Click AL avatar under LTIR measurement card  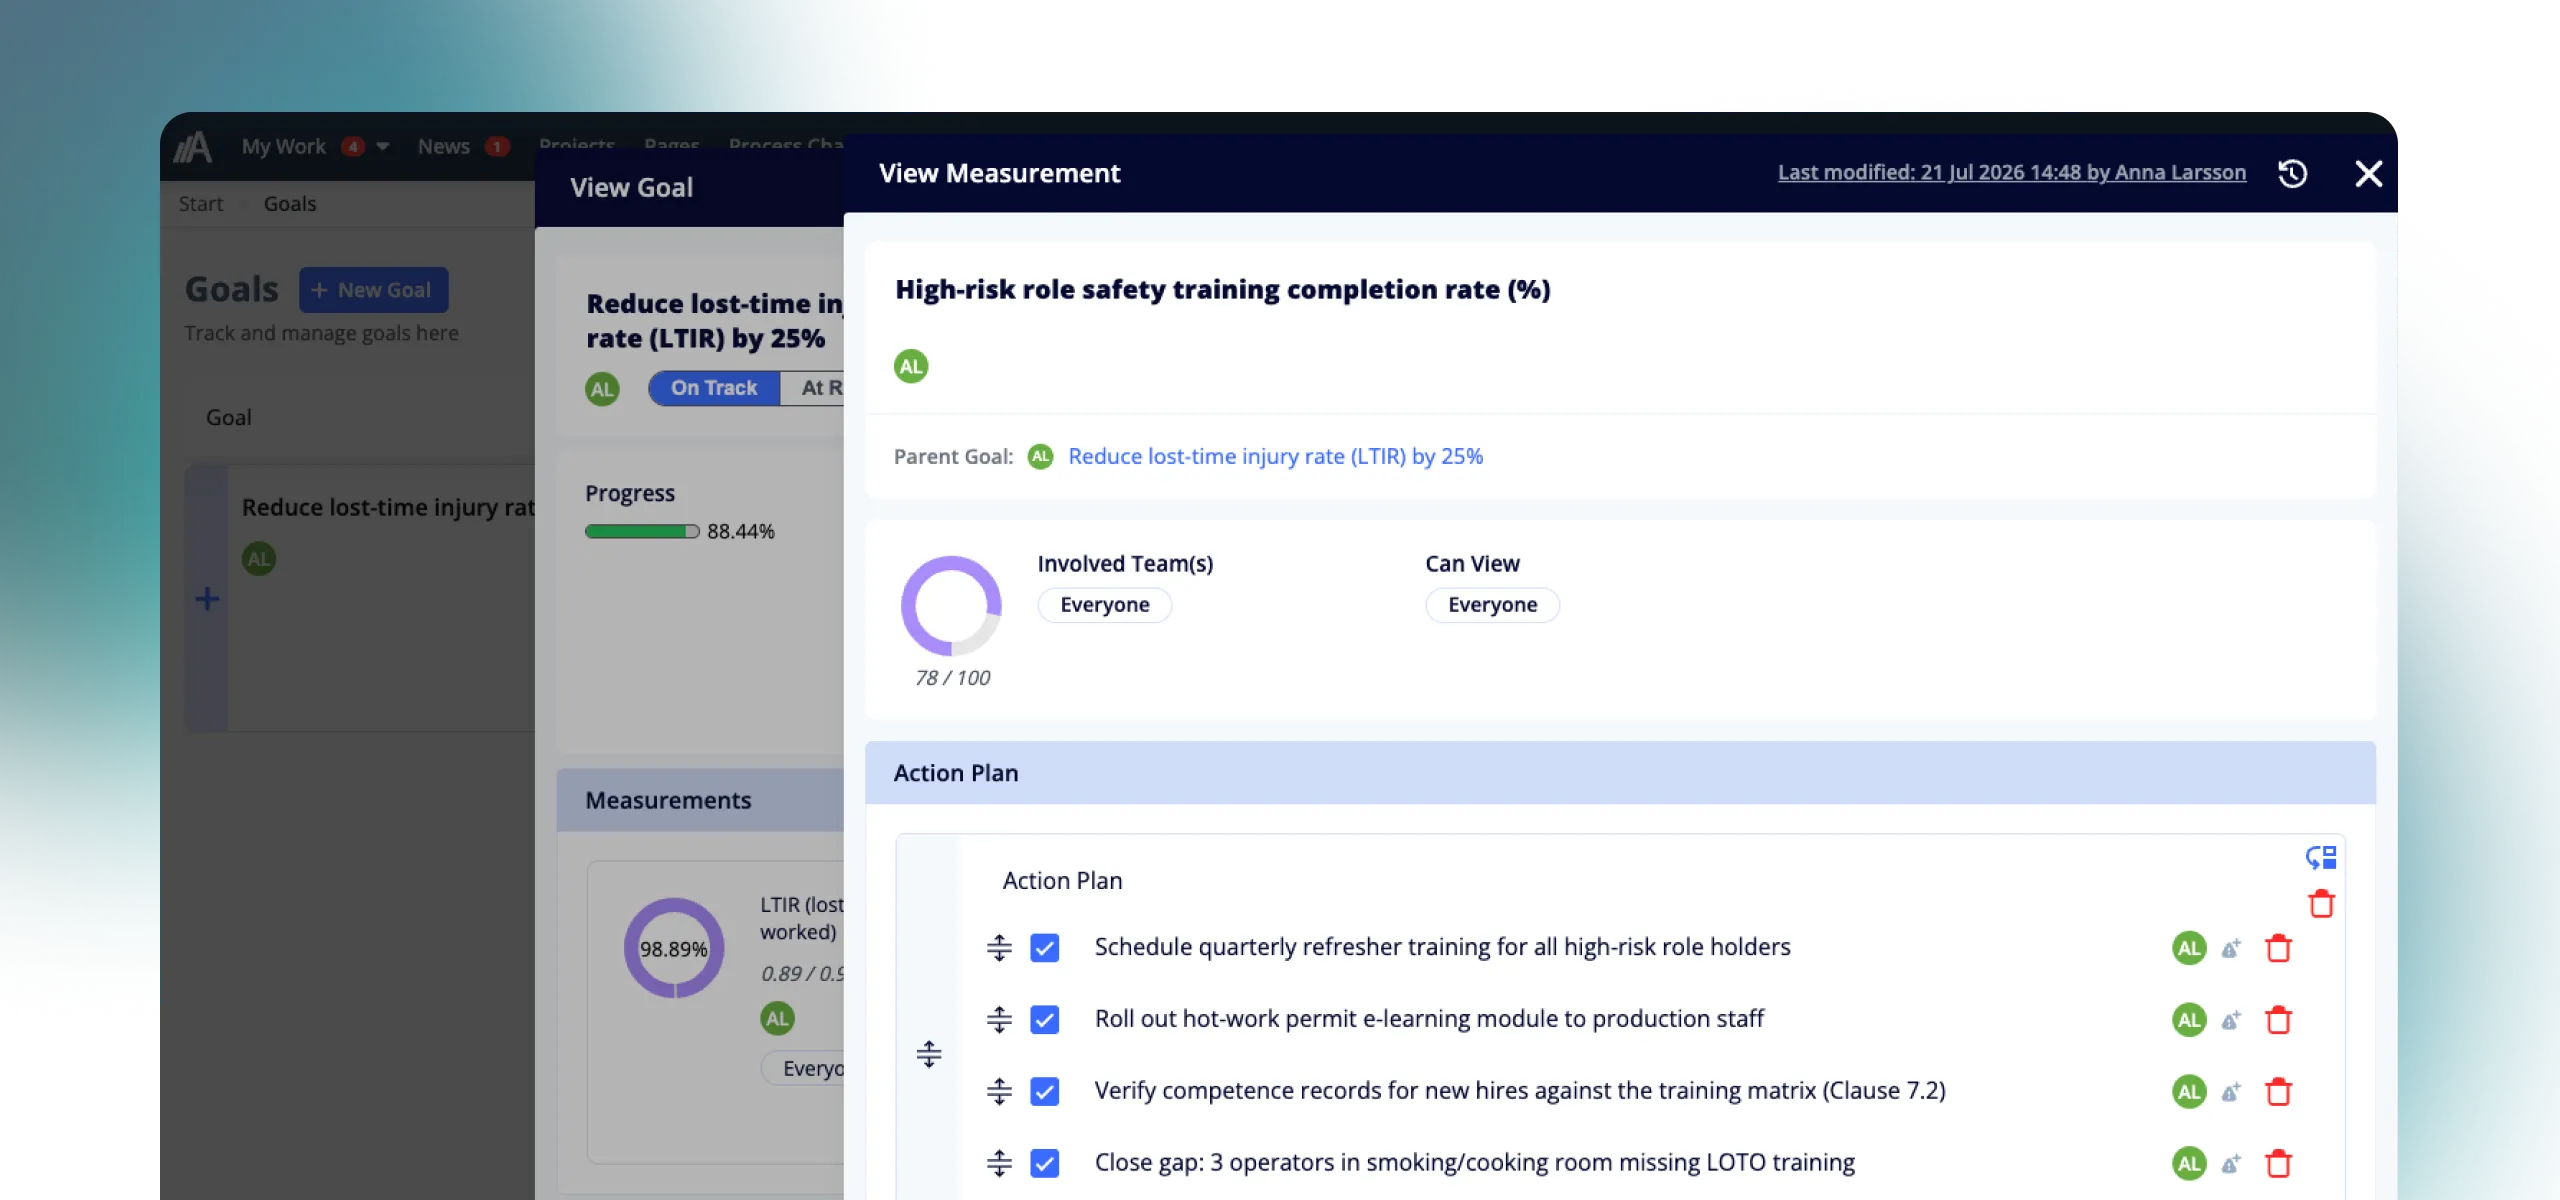click(x=777, y=1019)
